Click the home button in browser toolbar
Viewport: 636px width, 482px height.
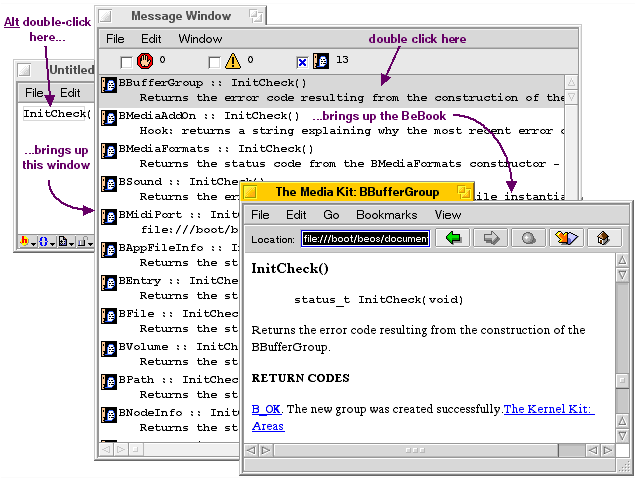click(x=604, y=238)
